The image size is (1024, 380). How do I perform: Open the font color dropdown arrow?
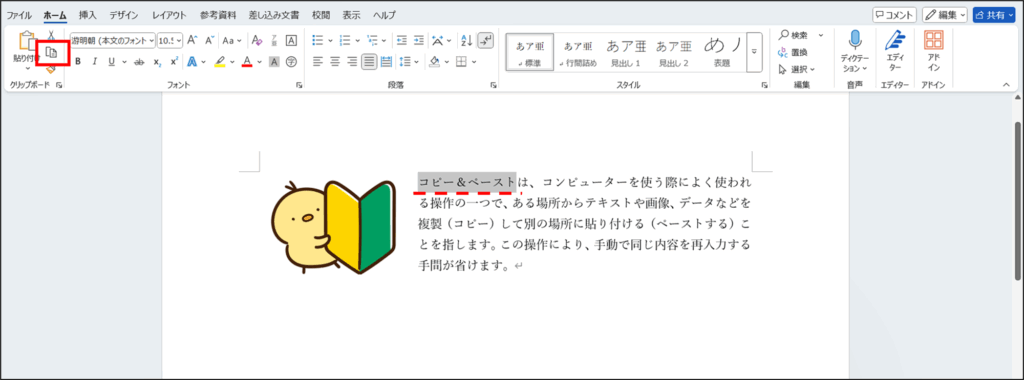[x=259, y=62]
